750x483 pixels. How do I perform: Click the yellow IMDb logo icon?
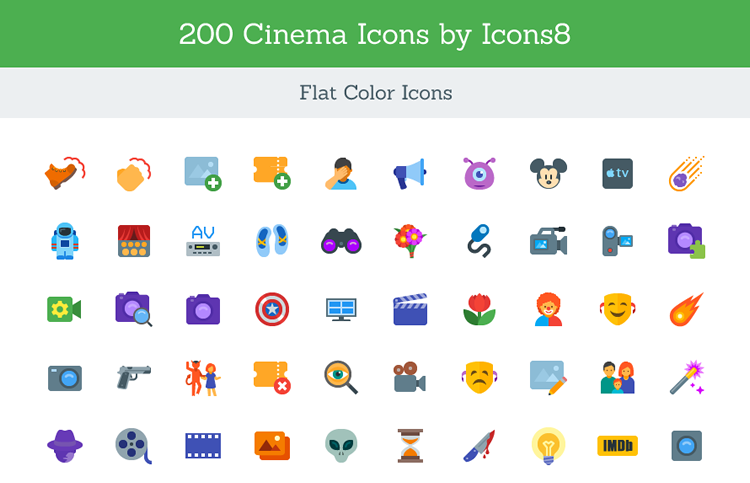[x=617, y=445]
